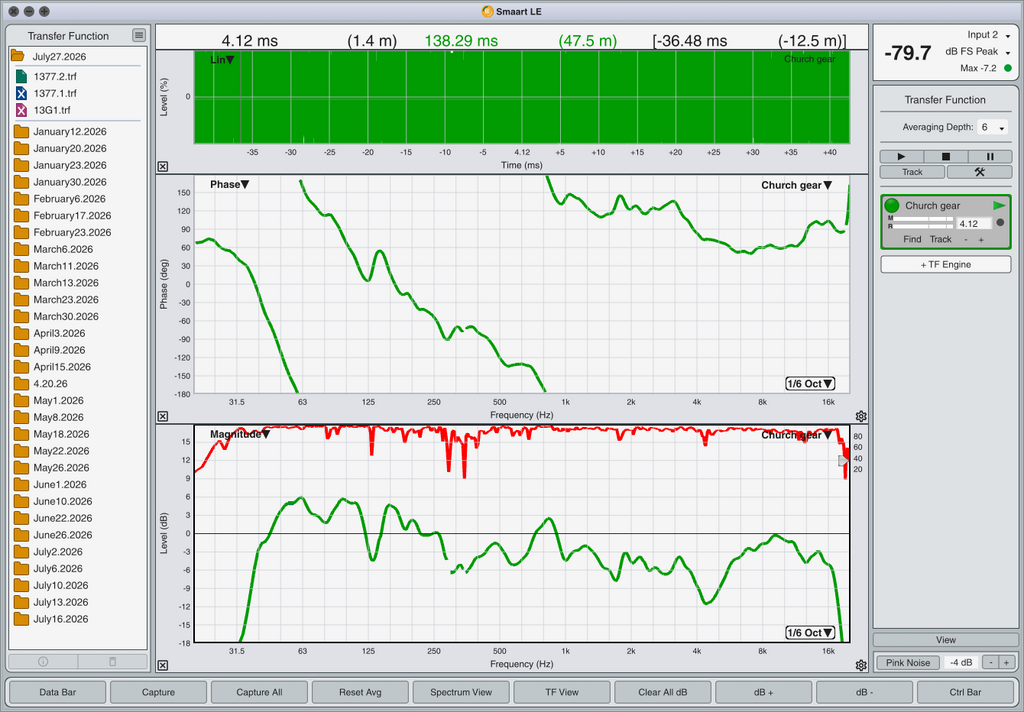The width and height of the screenshot is (1024, 712).
Task: Start measurement with the play button
Action: tap(901, 157)
